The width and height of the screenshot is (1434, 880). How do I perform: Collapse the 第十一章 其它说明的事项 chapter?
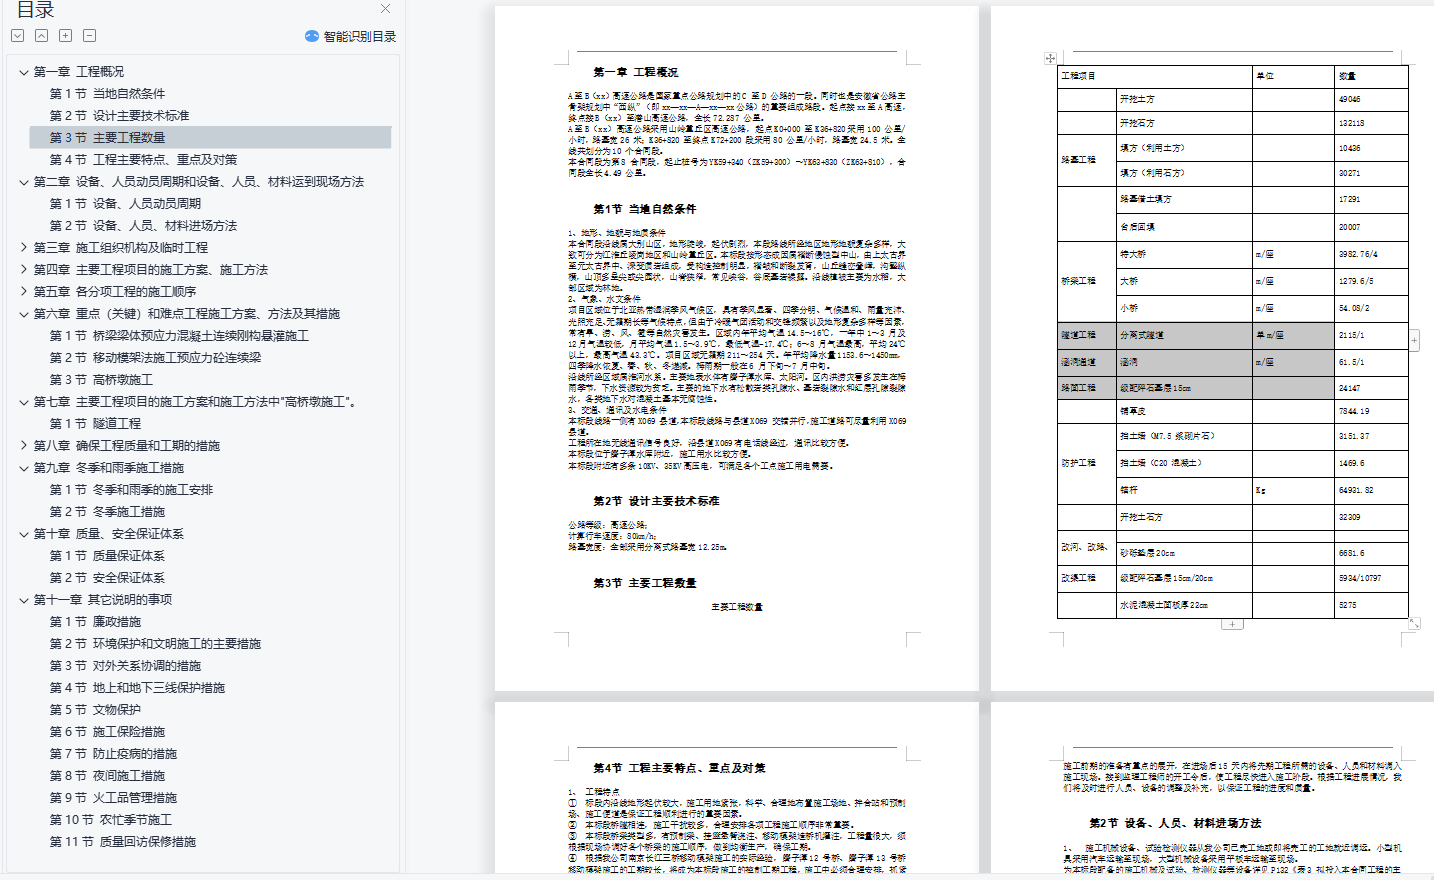coord(24,600)
